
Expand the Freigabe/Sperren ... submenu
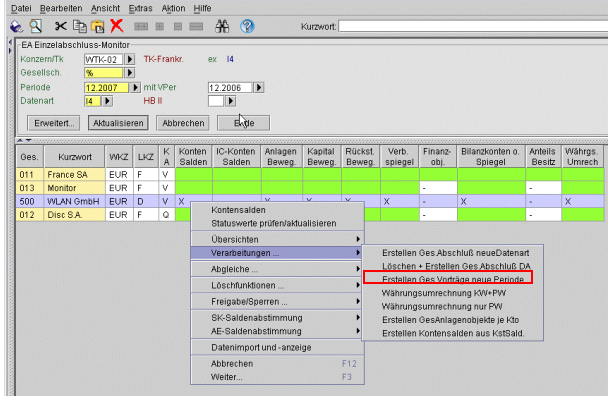[x=277, y=302]
